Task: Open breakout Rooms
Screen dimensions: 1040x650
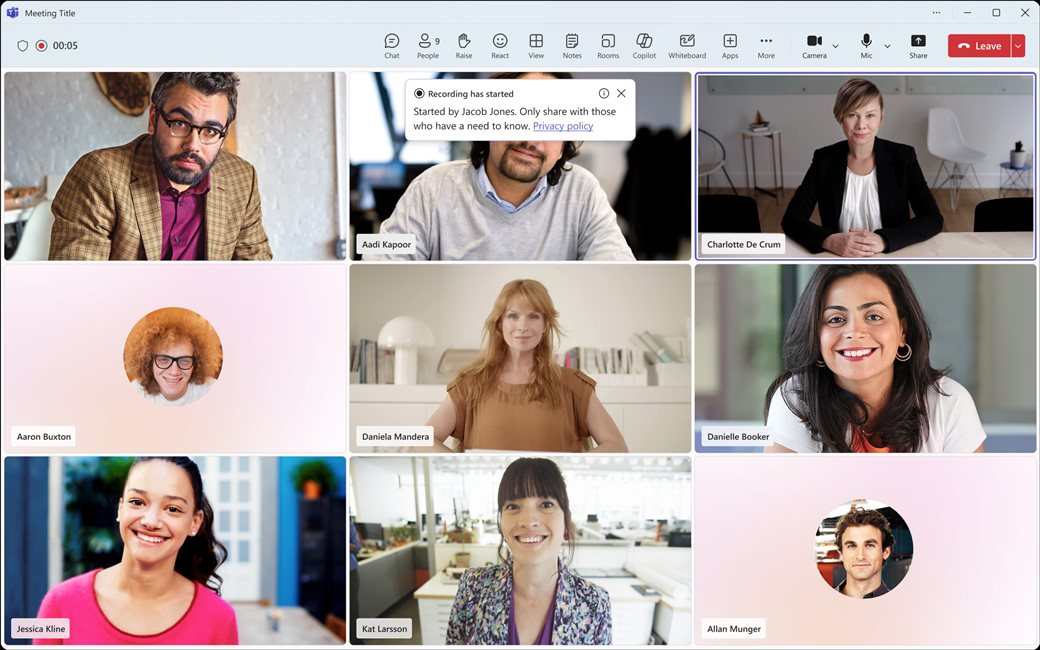Action: [x=608, y=45]
